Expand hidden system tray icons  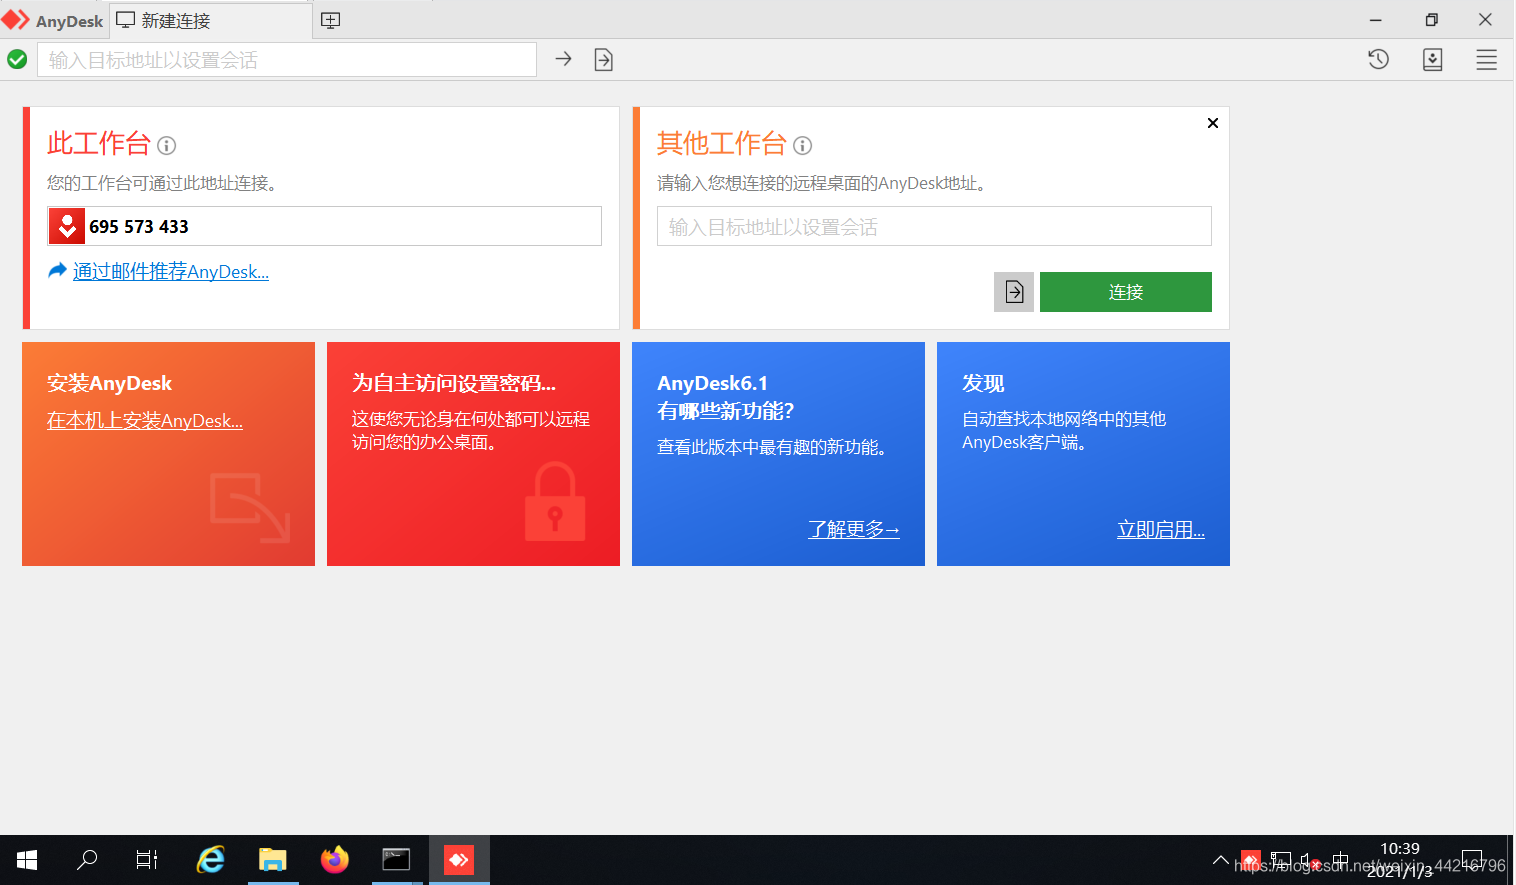(x=1221, y=860)
